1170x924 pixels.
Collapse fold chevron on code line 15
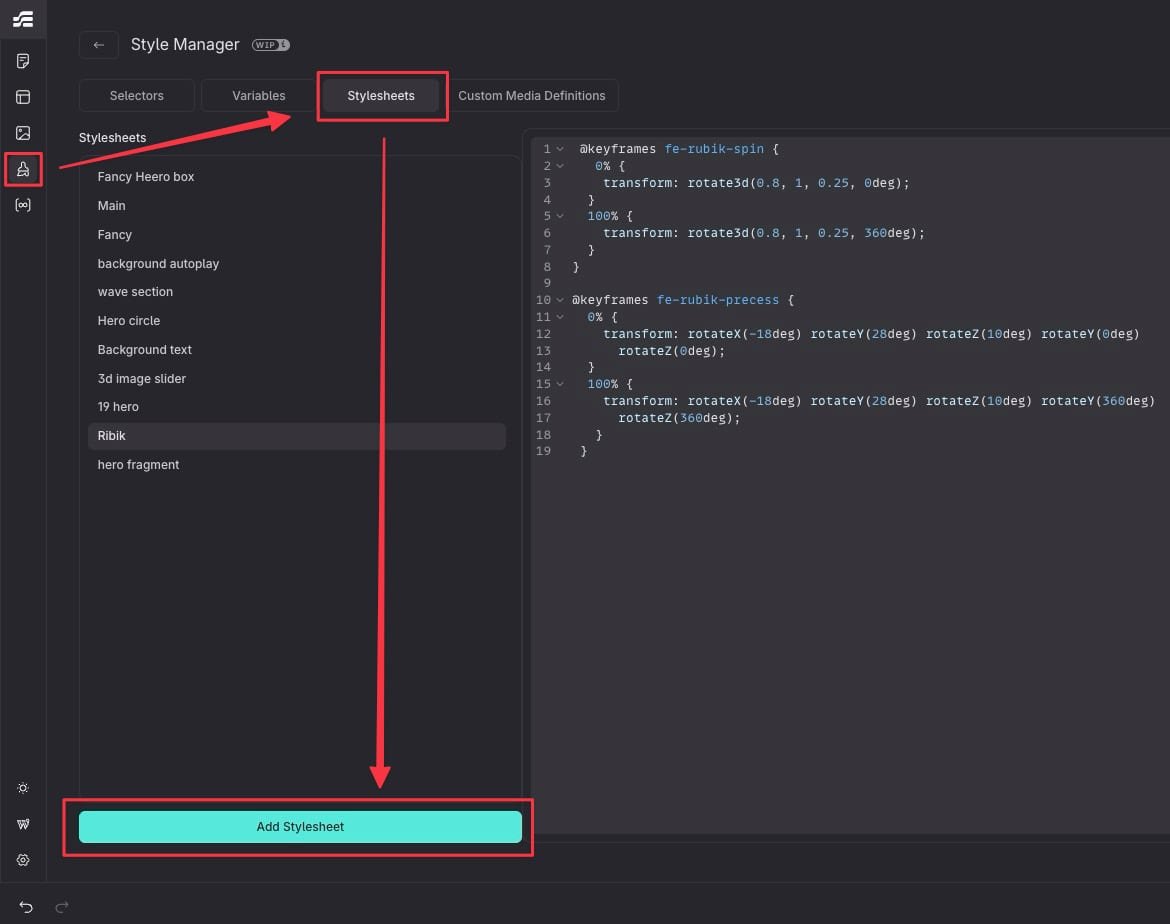[x=560, y=384]
